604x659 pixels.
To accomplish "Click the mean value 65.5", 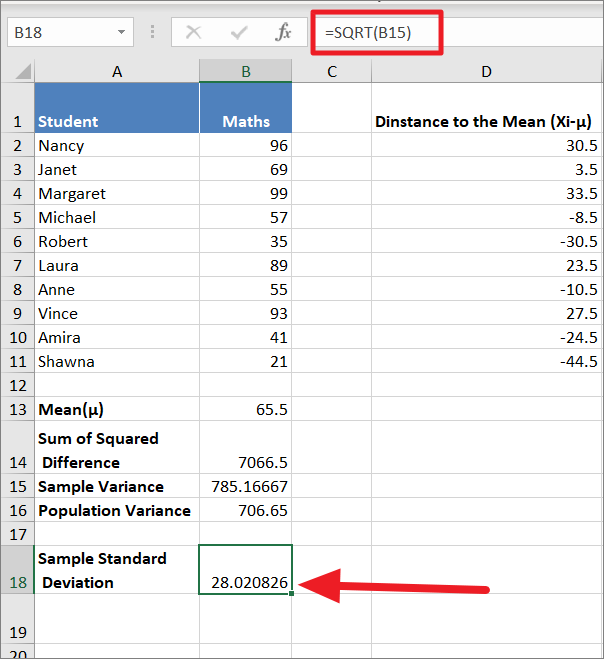I will [x=245, y=409].
